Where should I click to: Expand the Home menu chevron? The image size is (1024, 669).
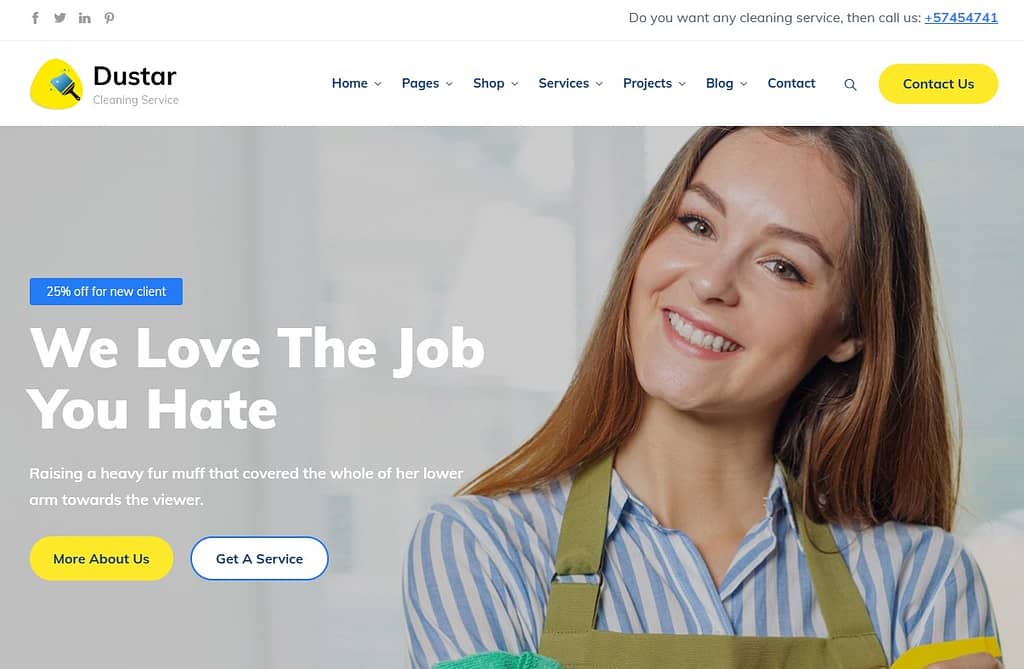click(x=377, y=84)
